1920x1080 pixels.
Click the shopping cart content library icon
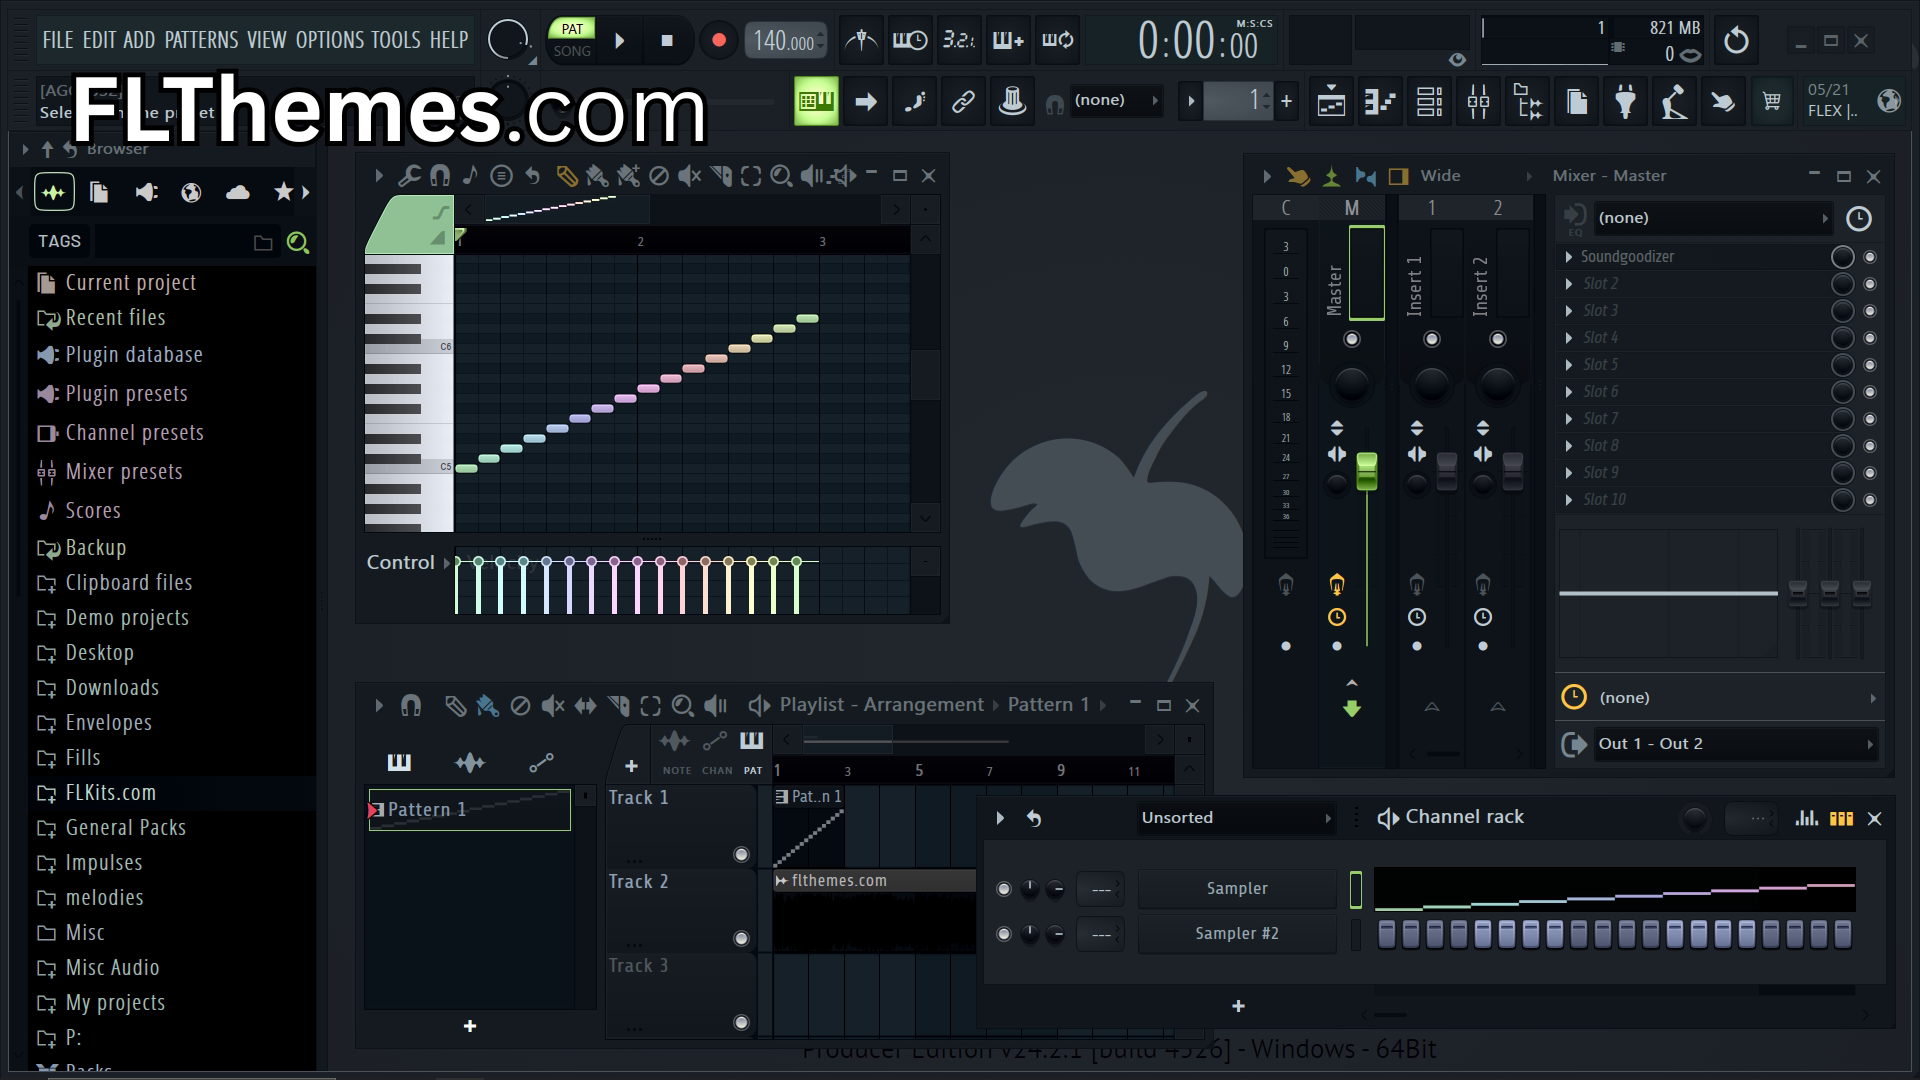click(x=1772, y=101)
